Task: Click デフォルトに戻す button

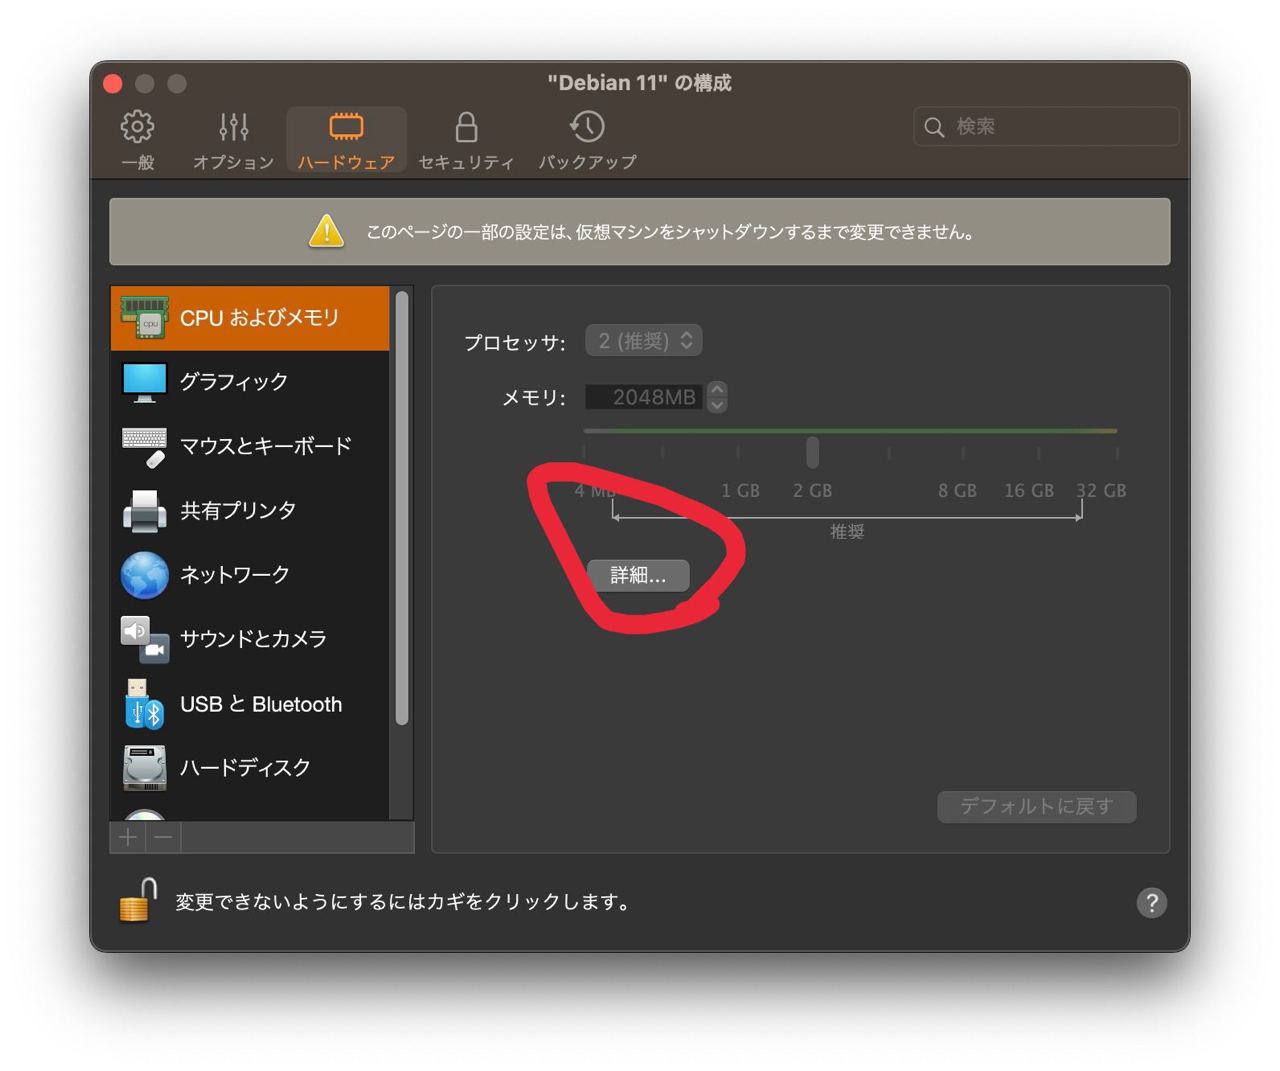Action: pyautogui.click(x=1037, y=806)
